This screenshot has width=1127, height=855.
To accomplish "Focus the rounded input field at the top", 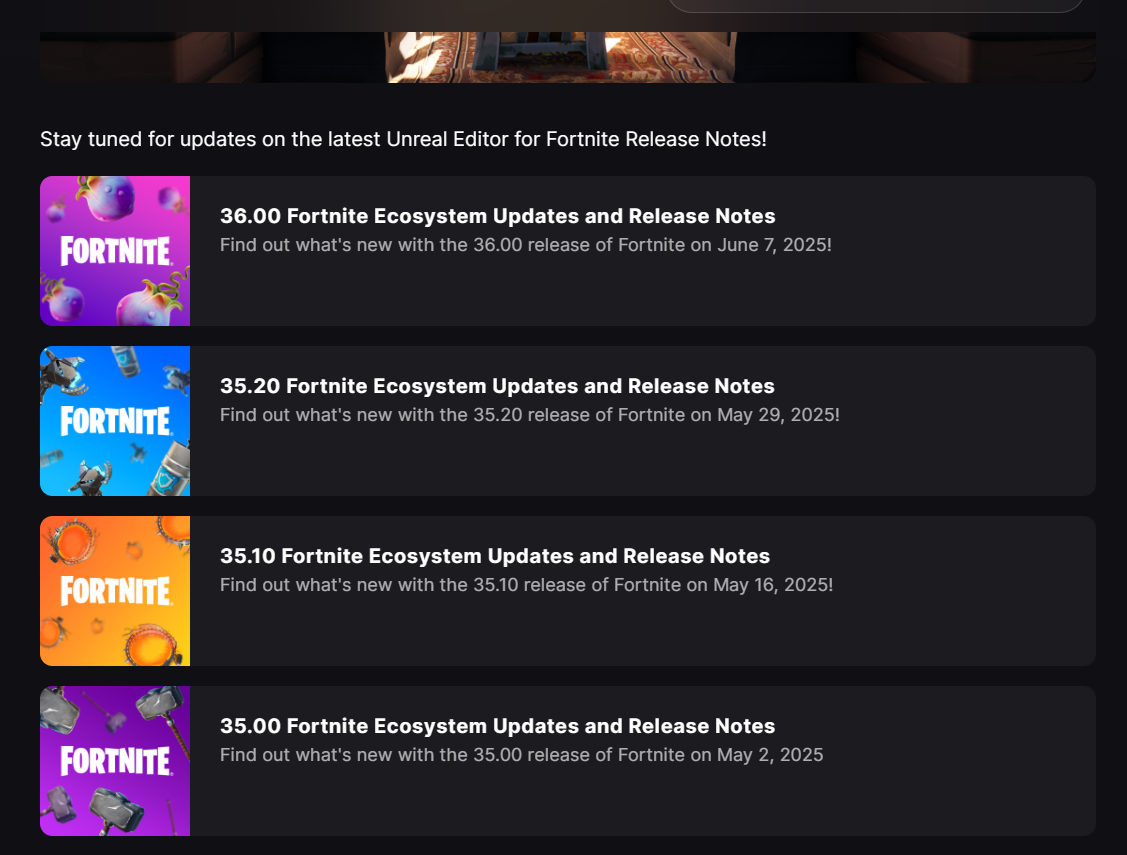I will (x=875, y=5).
